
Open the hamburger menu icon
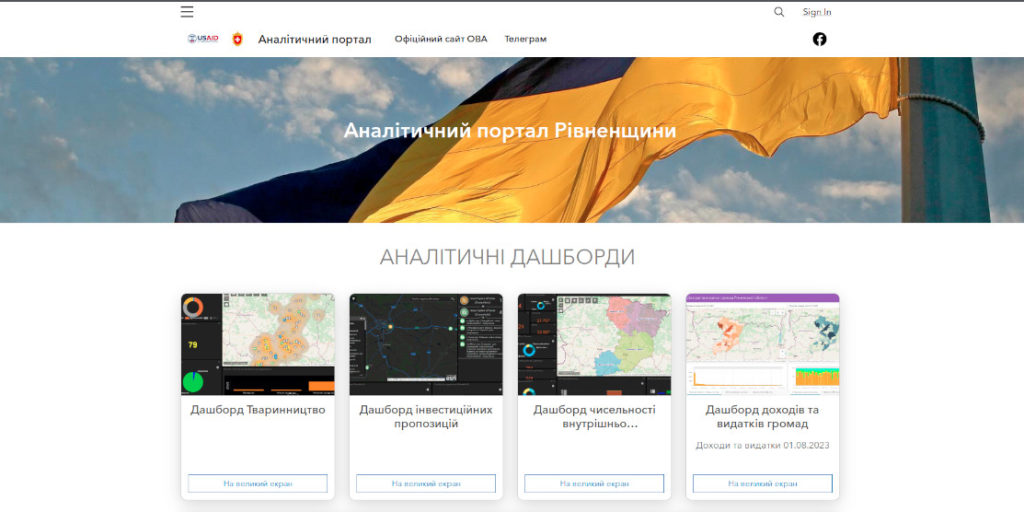[x=187, y=12]
